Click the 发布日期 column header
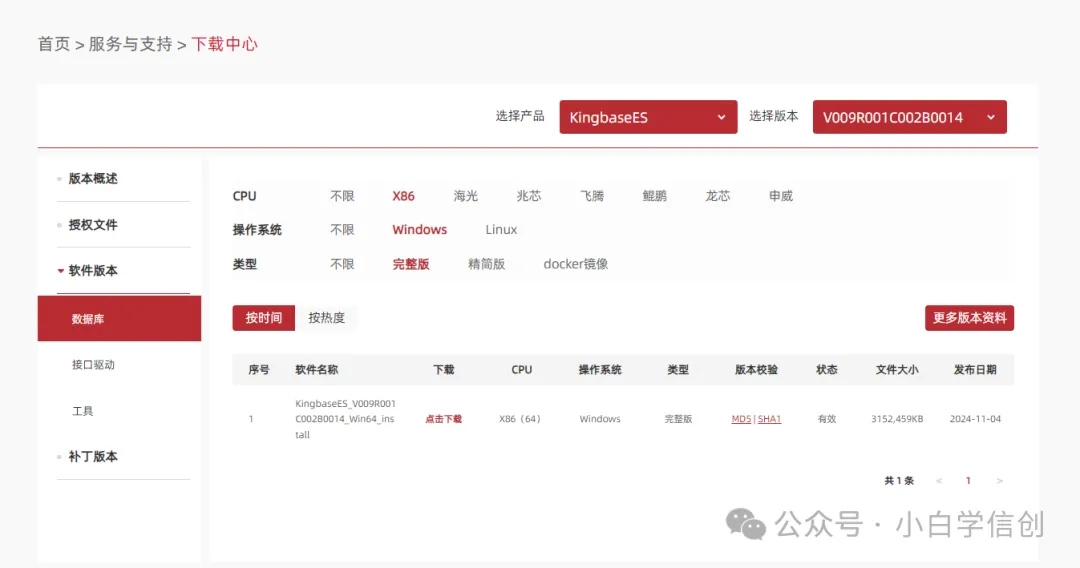 pos(975,370)
